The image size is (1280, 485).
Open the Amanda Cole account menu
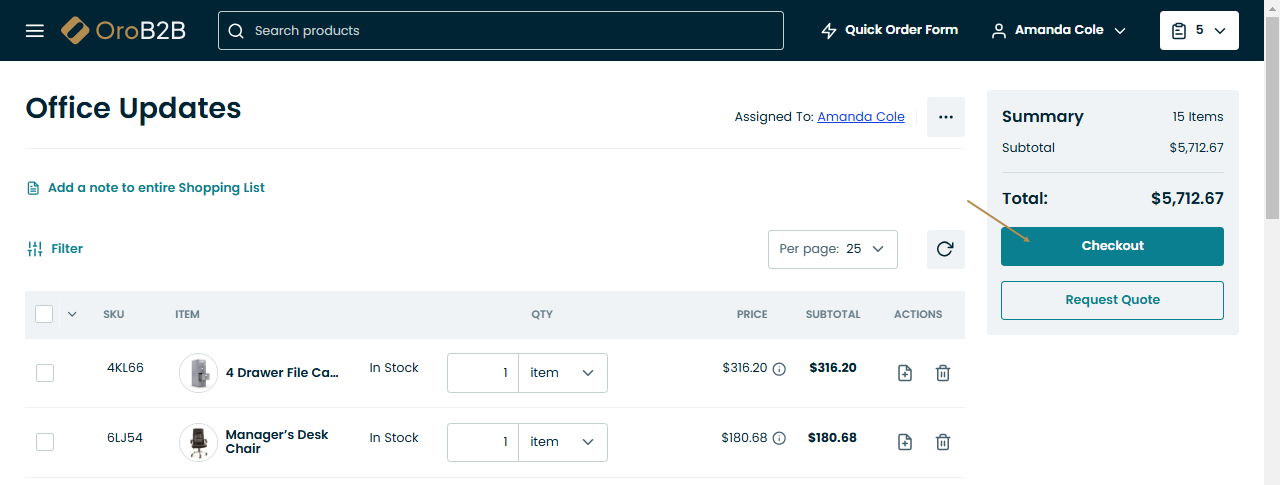(1058, 30)
